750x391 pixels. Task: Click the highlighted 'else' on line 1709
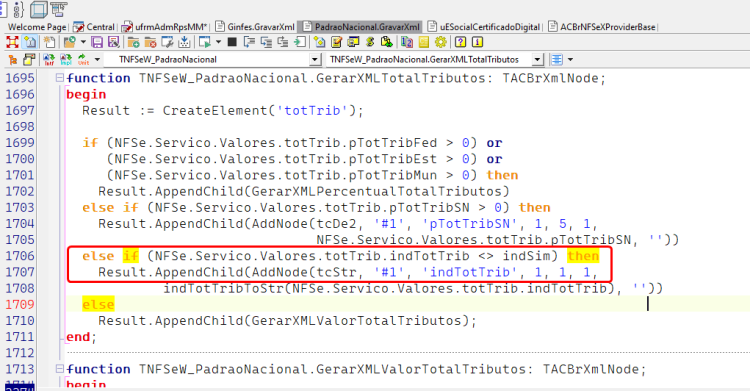(98, 304)
